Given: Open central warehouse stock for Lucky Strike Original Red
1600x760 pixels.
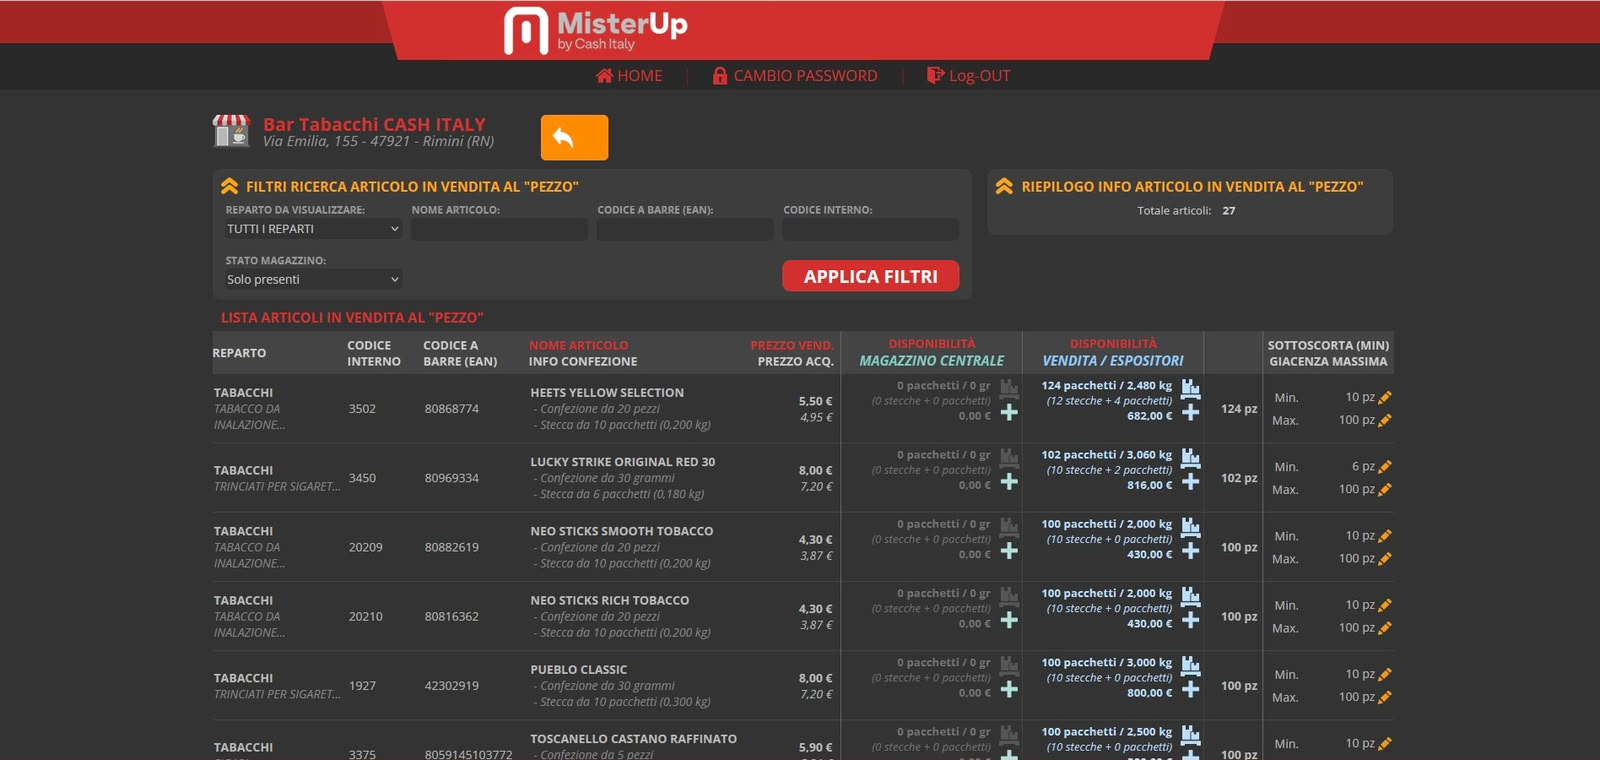Looking at the screenshot, I should pos(1009,457).
